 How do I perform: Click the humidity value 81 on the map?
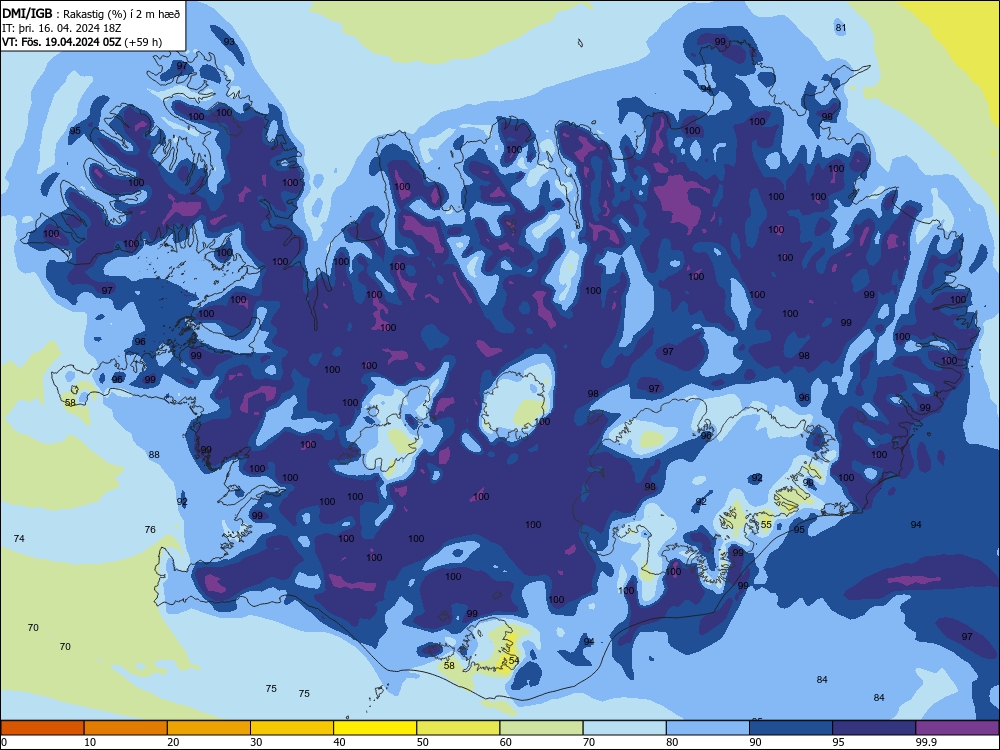pyautogui.click(x=841, y=27)
